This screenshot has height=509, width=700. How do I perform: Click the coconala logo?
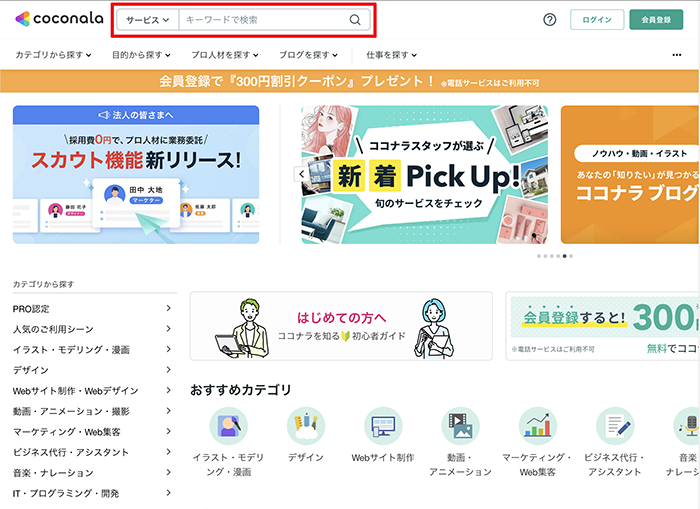[59, 19]
